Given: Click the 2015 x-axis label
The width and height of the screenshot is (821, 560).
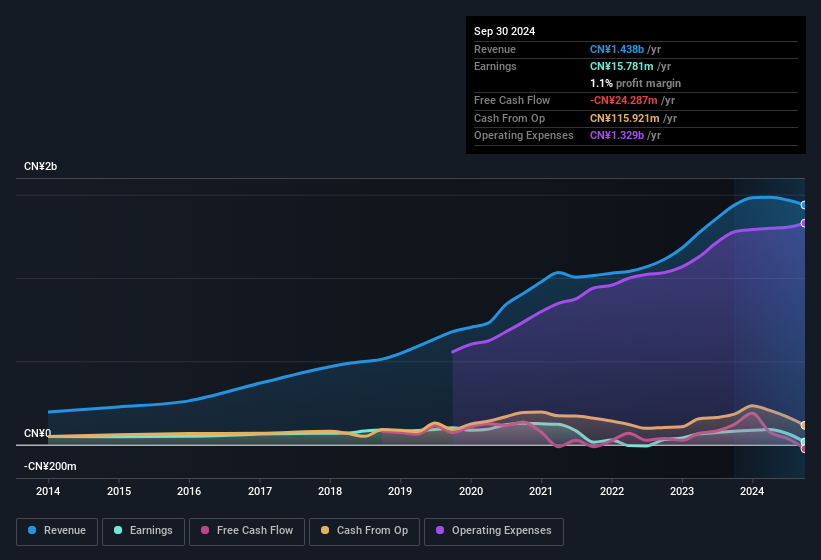Looking at the screenshot, I should (x=119, y=491).
